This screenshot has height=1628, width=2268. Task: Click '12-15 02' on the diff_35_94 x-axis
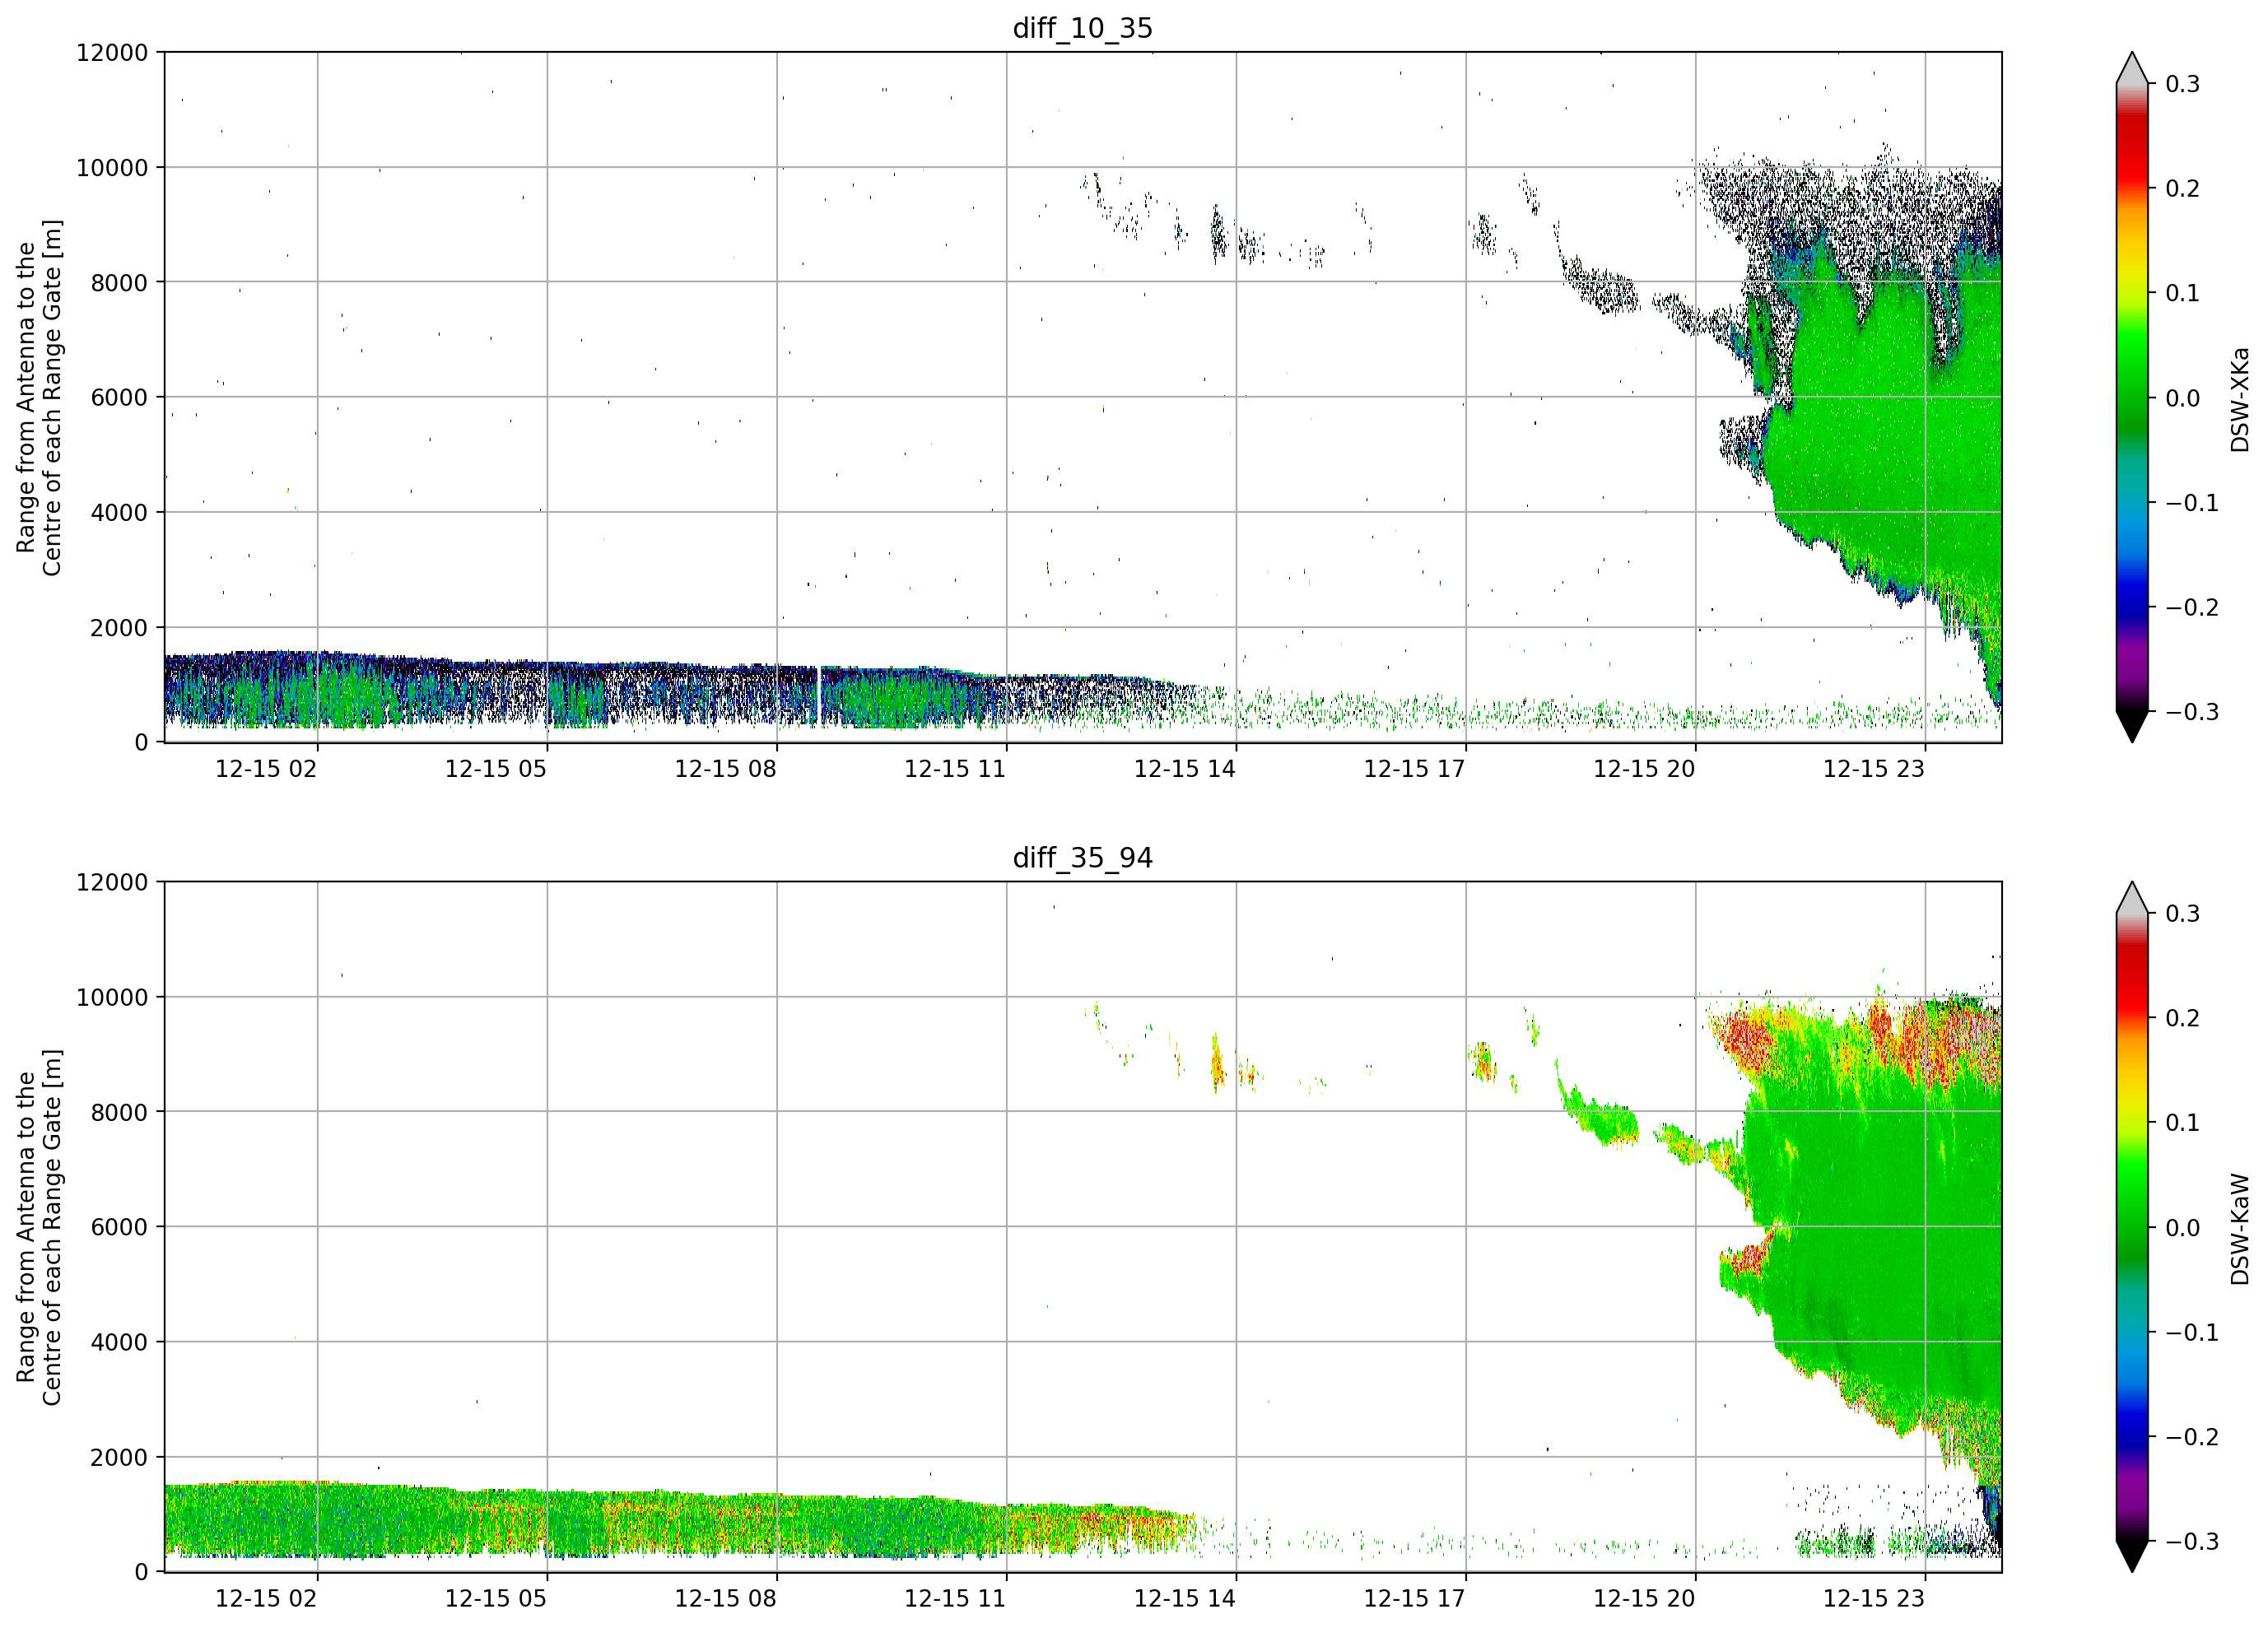tap(266, 1598)
